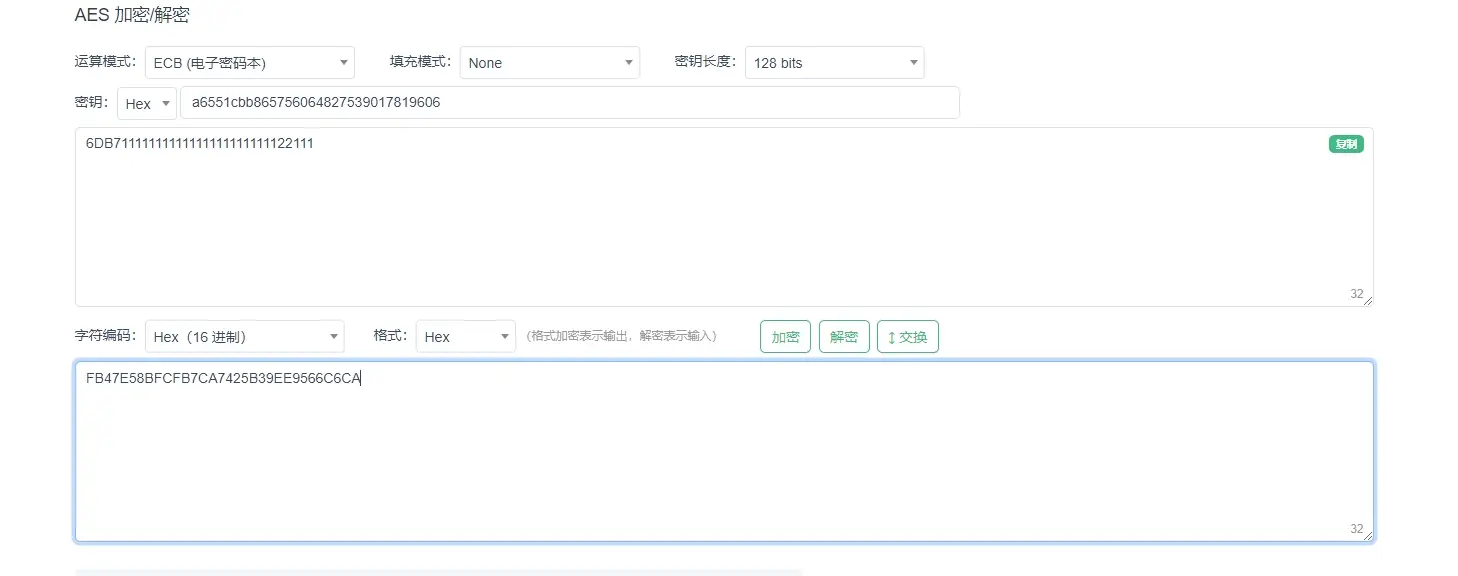Click the 格式加密表示输出 hint text

click(x=621, y=336)
